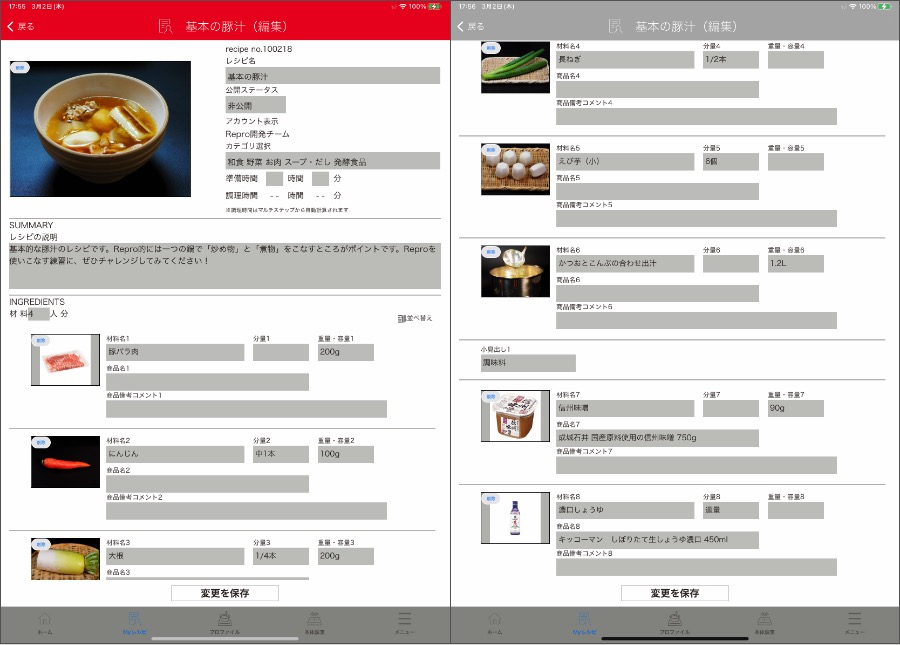Open the menu tab on the right screen
Image resolution: width=900 pixels, height=645 pixels.
[853, 621]
